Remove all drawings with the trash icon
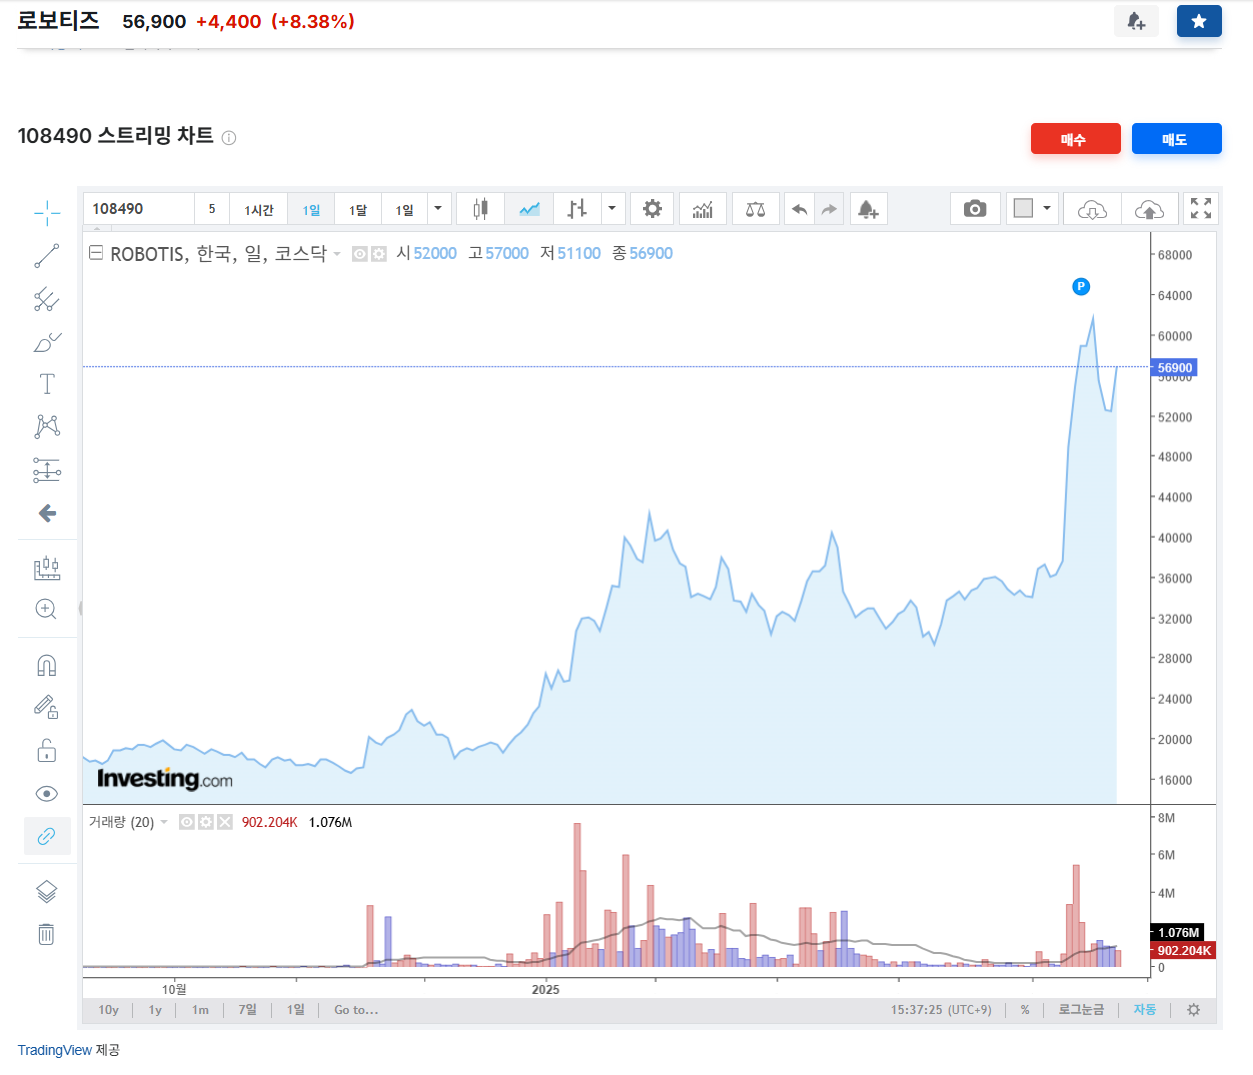This screenshot has height=1075, width=1253. pyautogui.click(x=47, y=933)
